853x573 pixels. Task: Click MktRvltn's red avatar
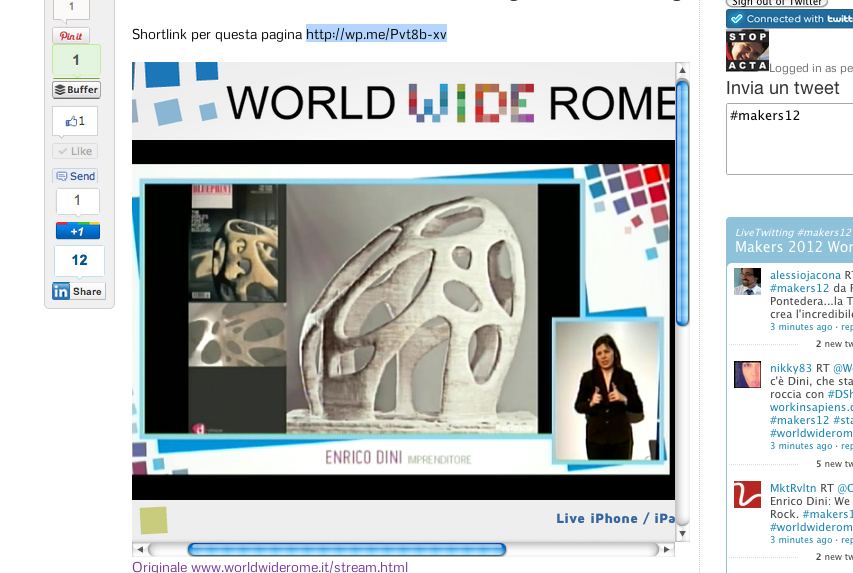[748, 494]
